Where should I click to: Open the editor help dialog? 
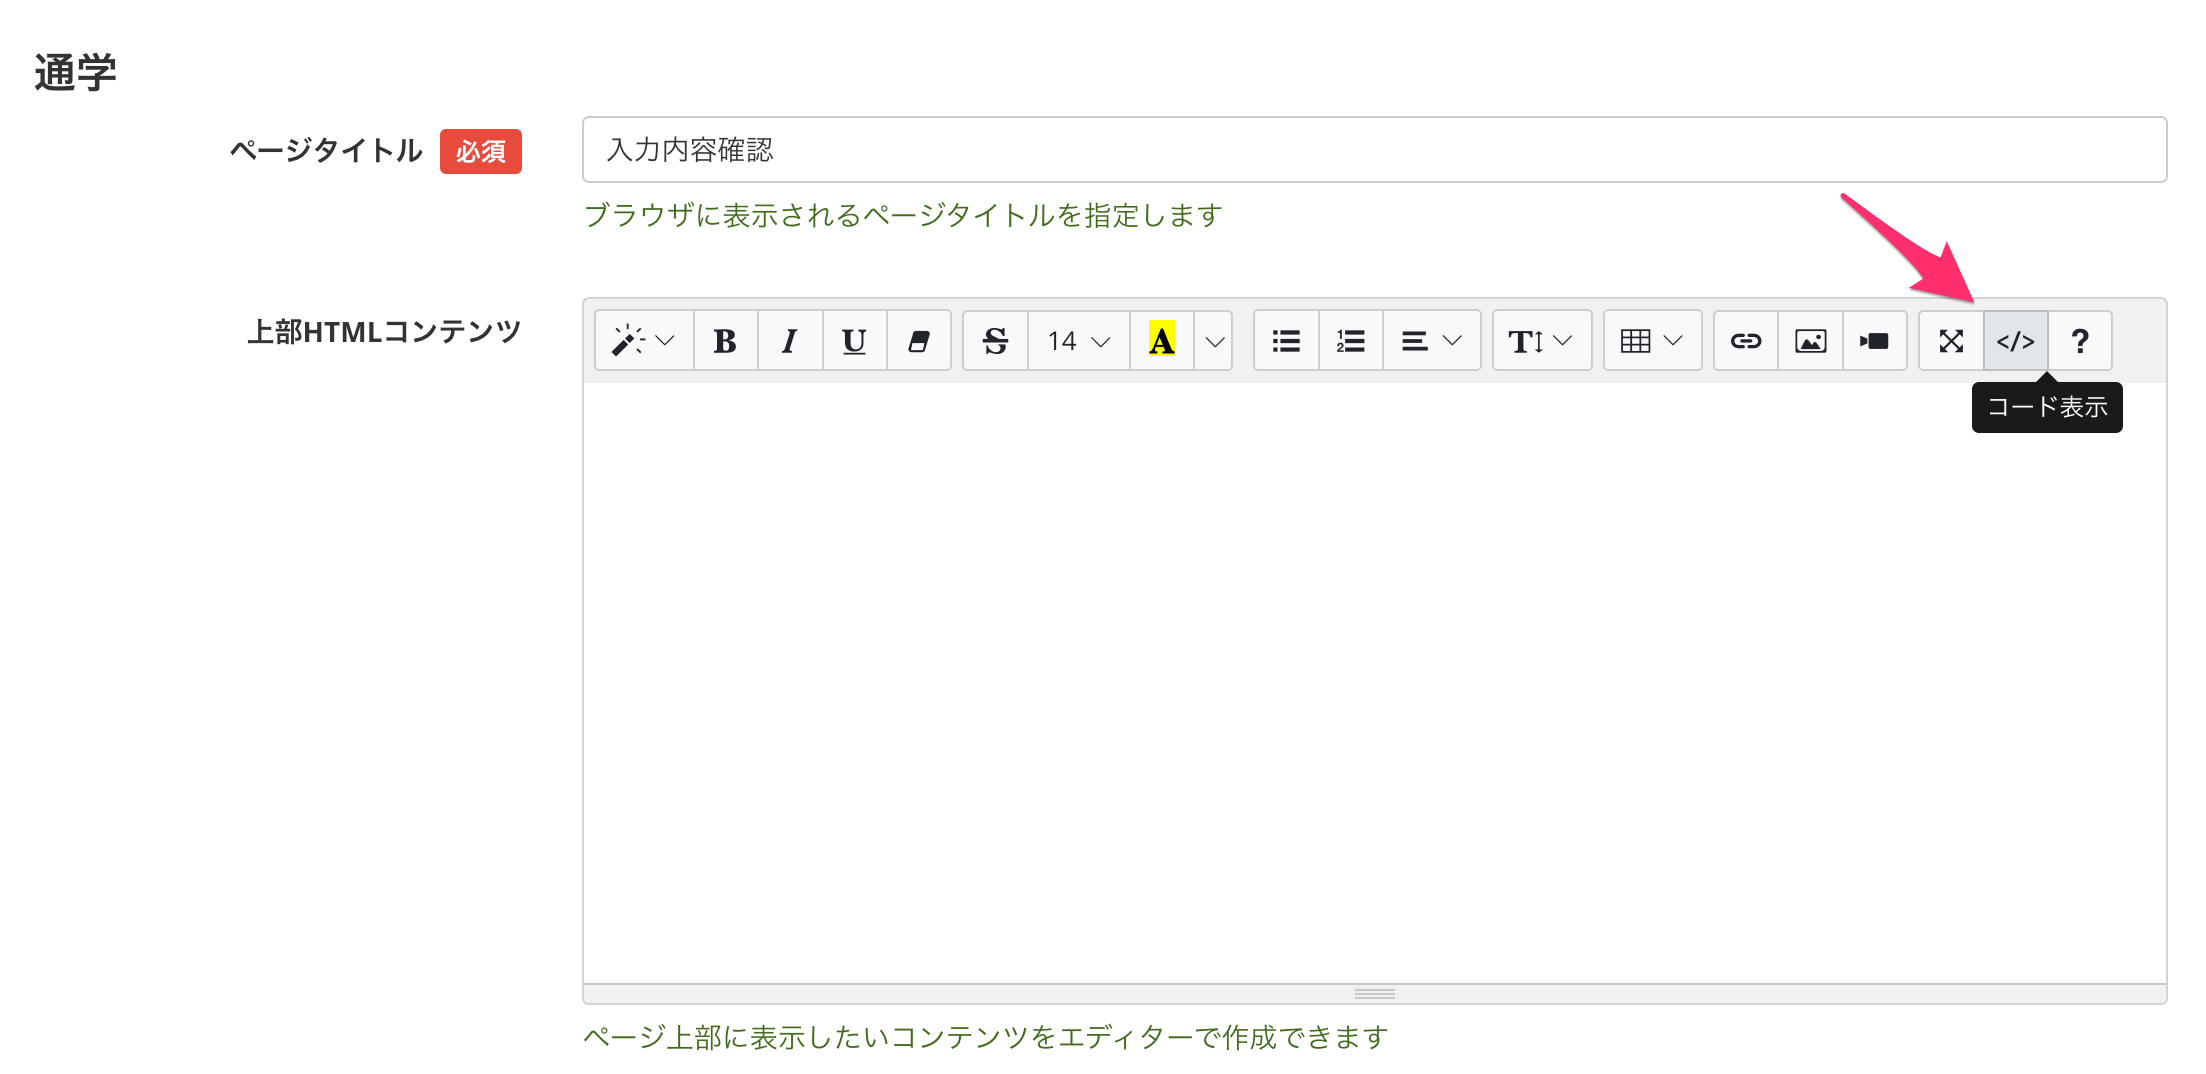(2080, 341)
